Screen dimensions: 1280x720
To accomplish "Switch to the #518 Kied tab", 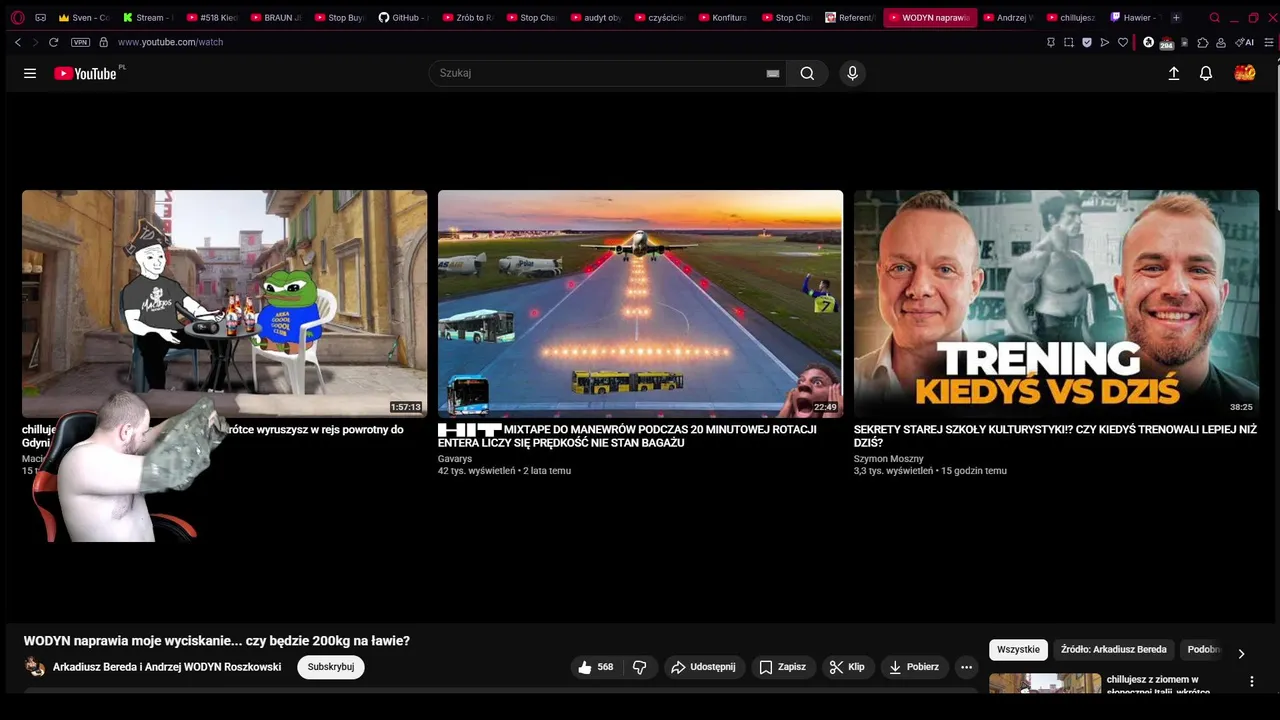I will click(x=212, y=17).
